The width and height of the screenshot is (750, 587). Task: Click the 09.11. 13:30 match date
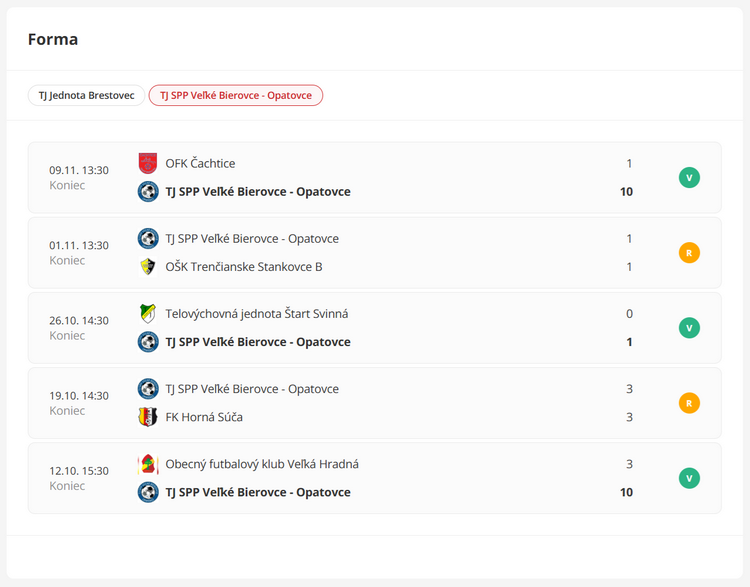79,170
